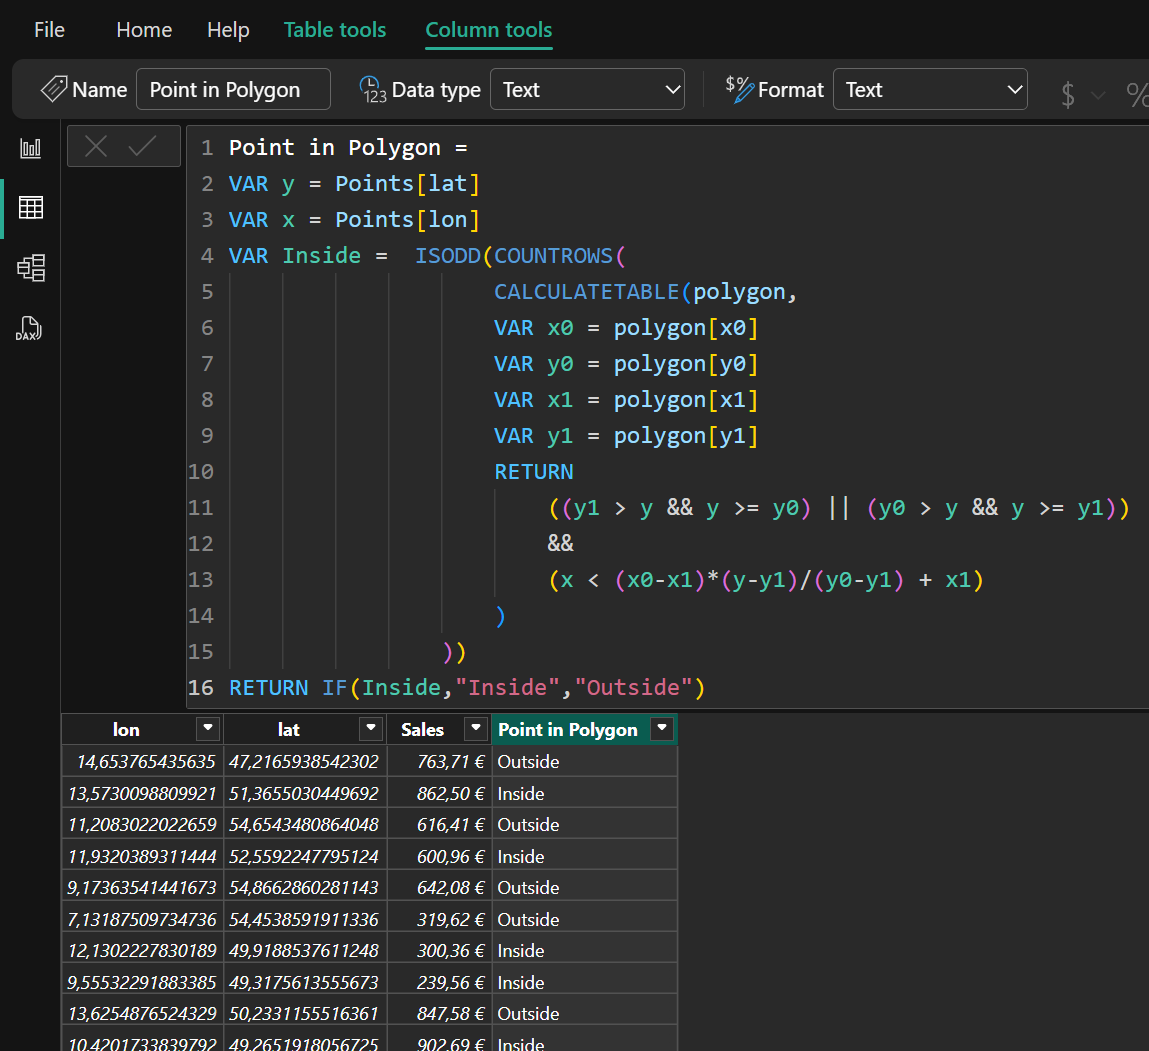Screen dimensions: 1149x1051
Task: Click RETURN keyword on line 10
Action: point(533,472)
